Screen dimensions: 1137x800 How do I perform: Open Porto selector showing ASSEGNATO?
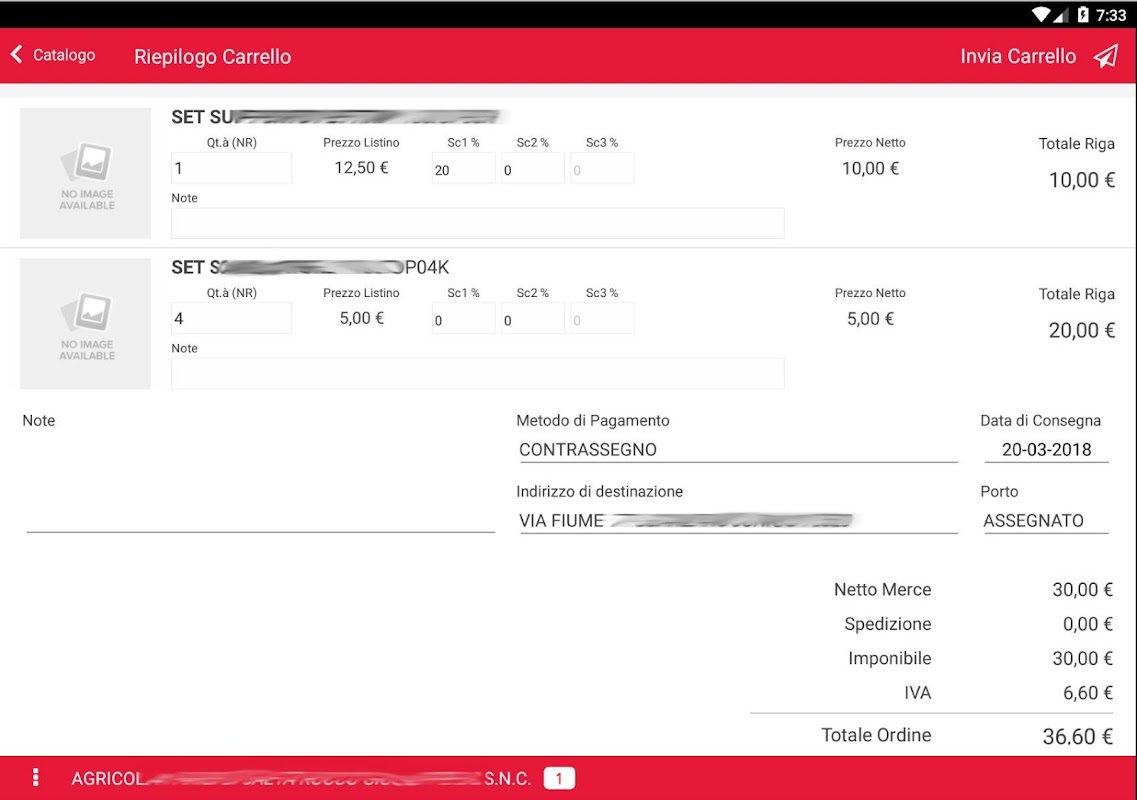(1046, 521)
